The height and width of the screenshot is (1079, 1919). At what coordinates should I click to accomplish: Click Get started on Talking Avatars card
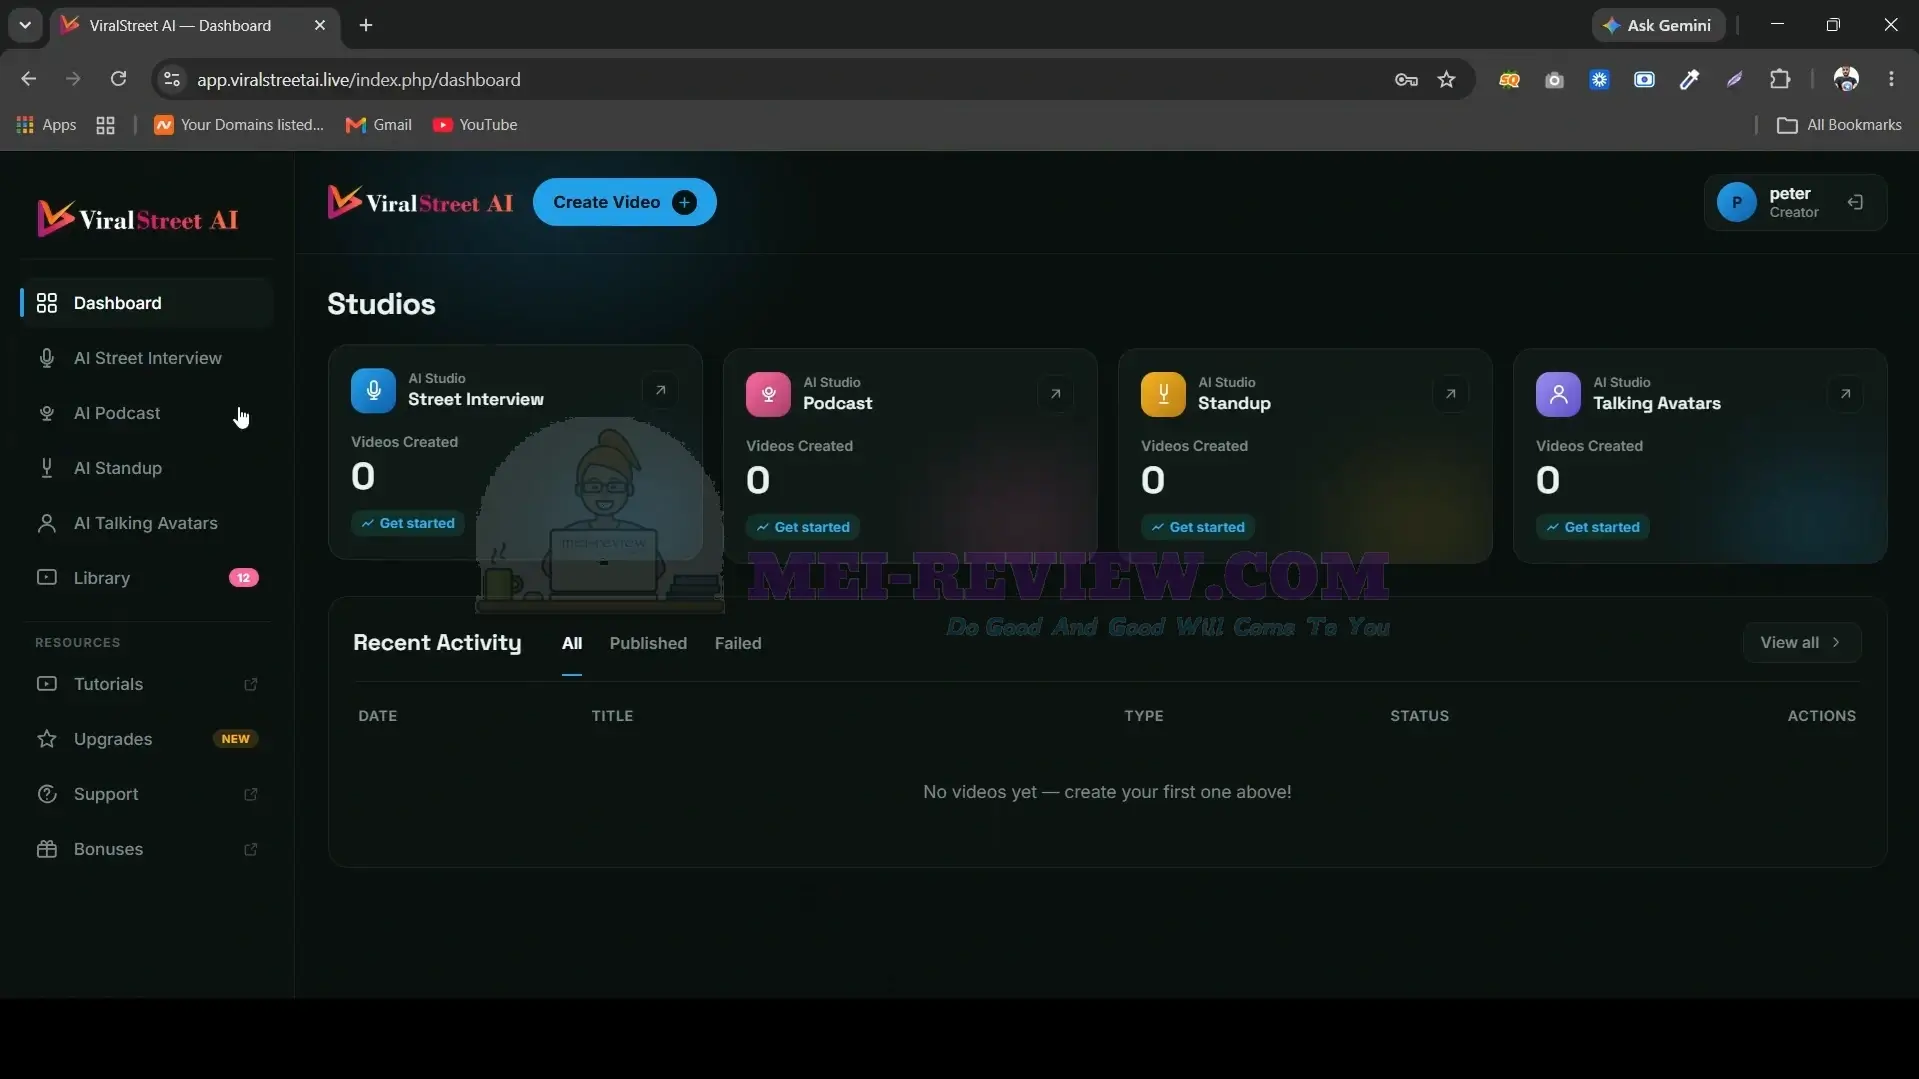tap(1593, 527)
